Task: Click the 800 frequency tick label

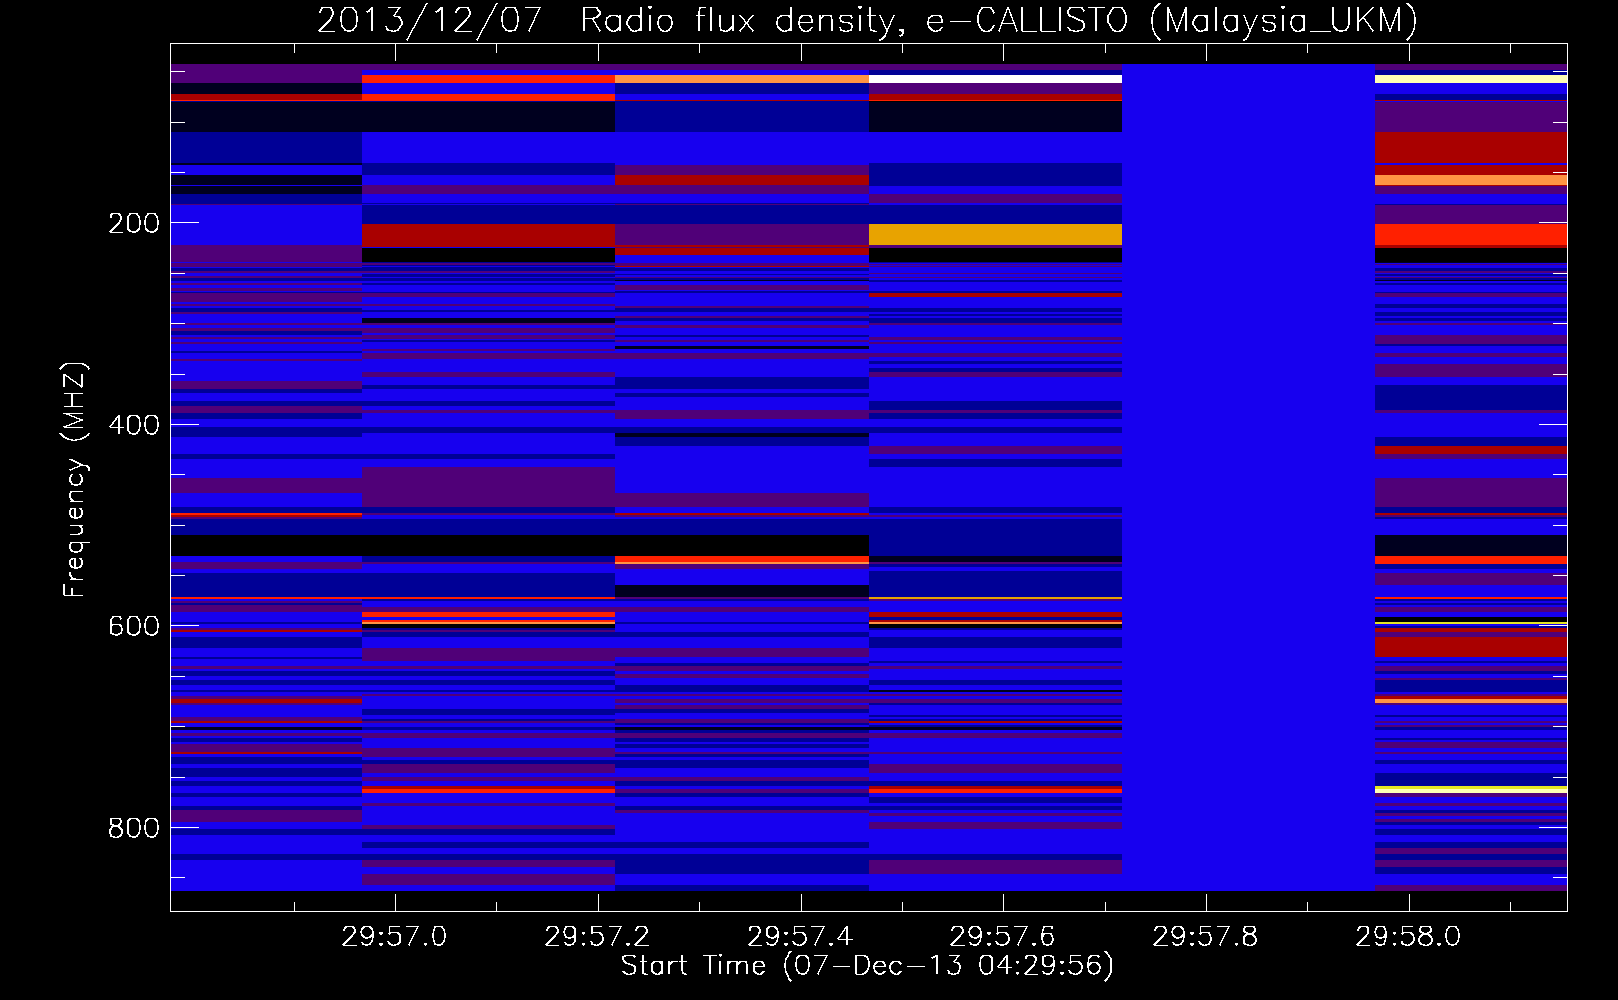Action: [134, 828]
